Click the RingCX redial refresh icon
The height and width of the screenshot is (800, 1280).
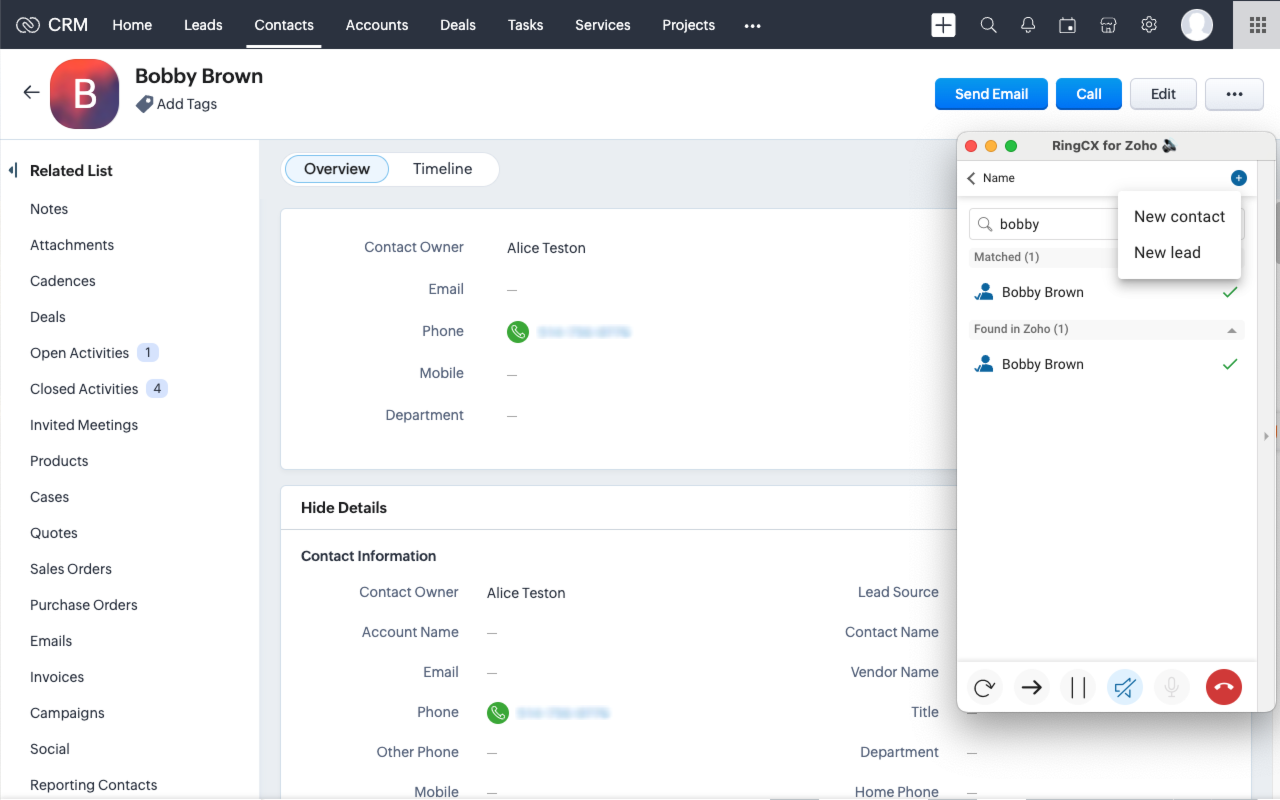pyautogui.click(x=985, y=688)
